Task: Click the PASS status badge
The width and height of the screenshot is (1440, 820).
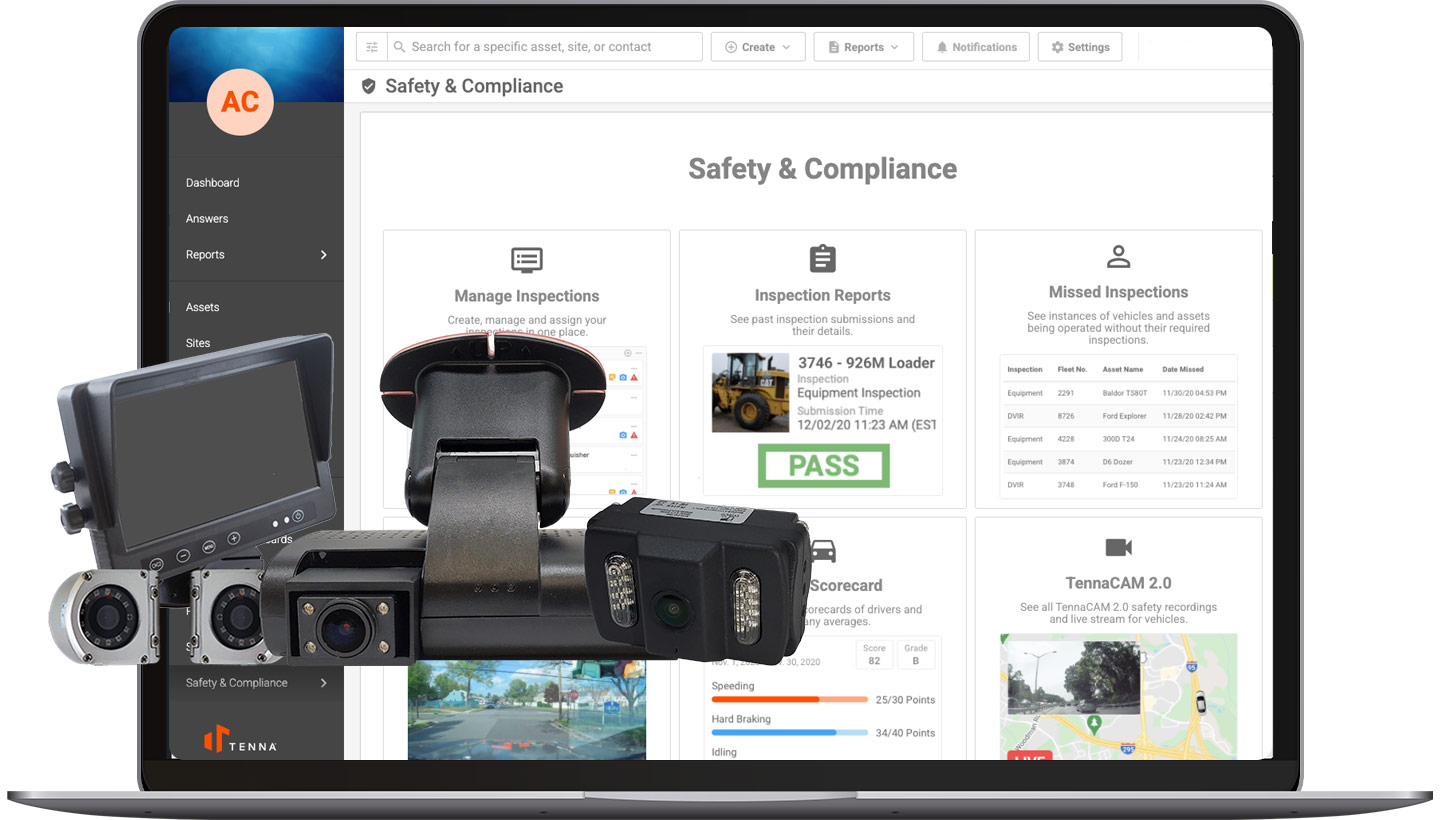Action: click(x=822, y=466)
